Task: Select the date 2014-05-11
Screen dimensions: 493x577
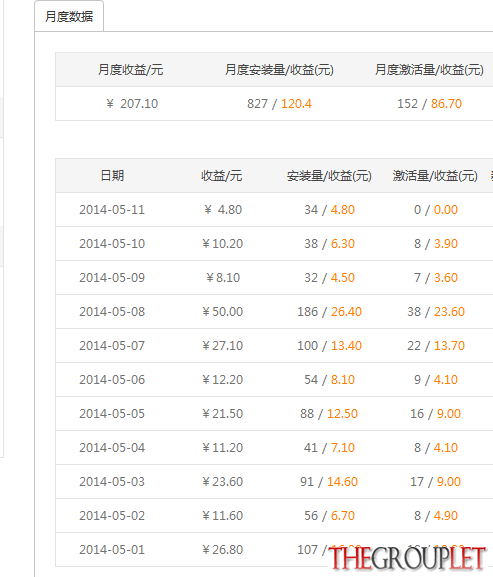Action: point(112,210)
